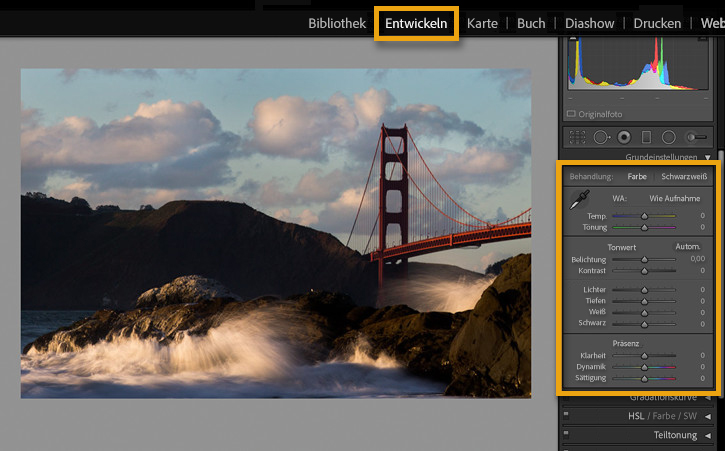Switch to the Karte module
This screenshot has height=451, width=725.
[x=482, y=23]
